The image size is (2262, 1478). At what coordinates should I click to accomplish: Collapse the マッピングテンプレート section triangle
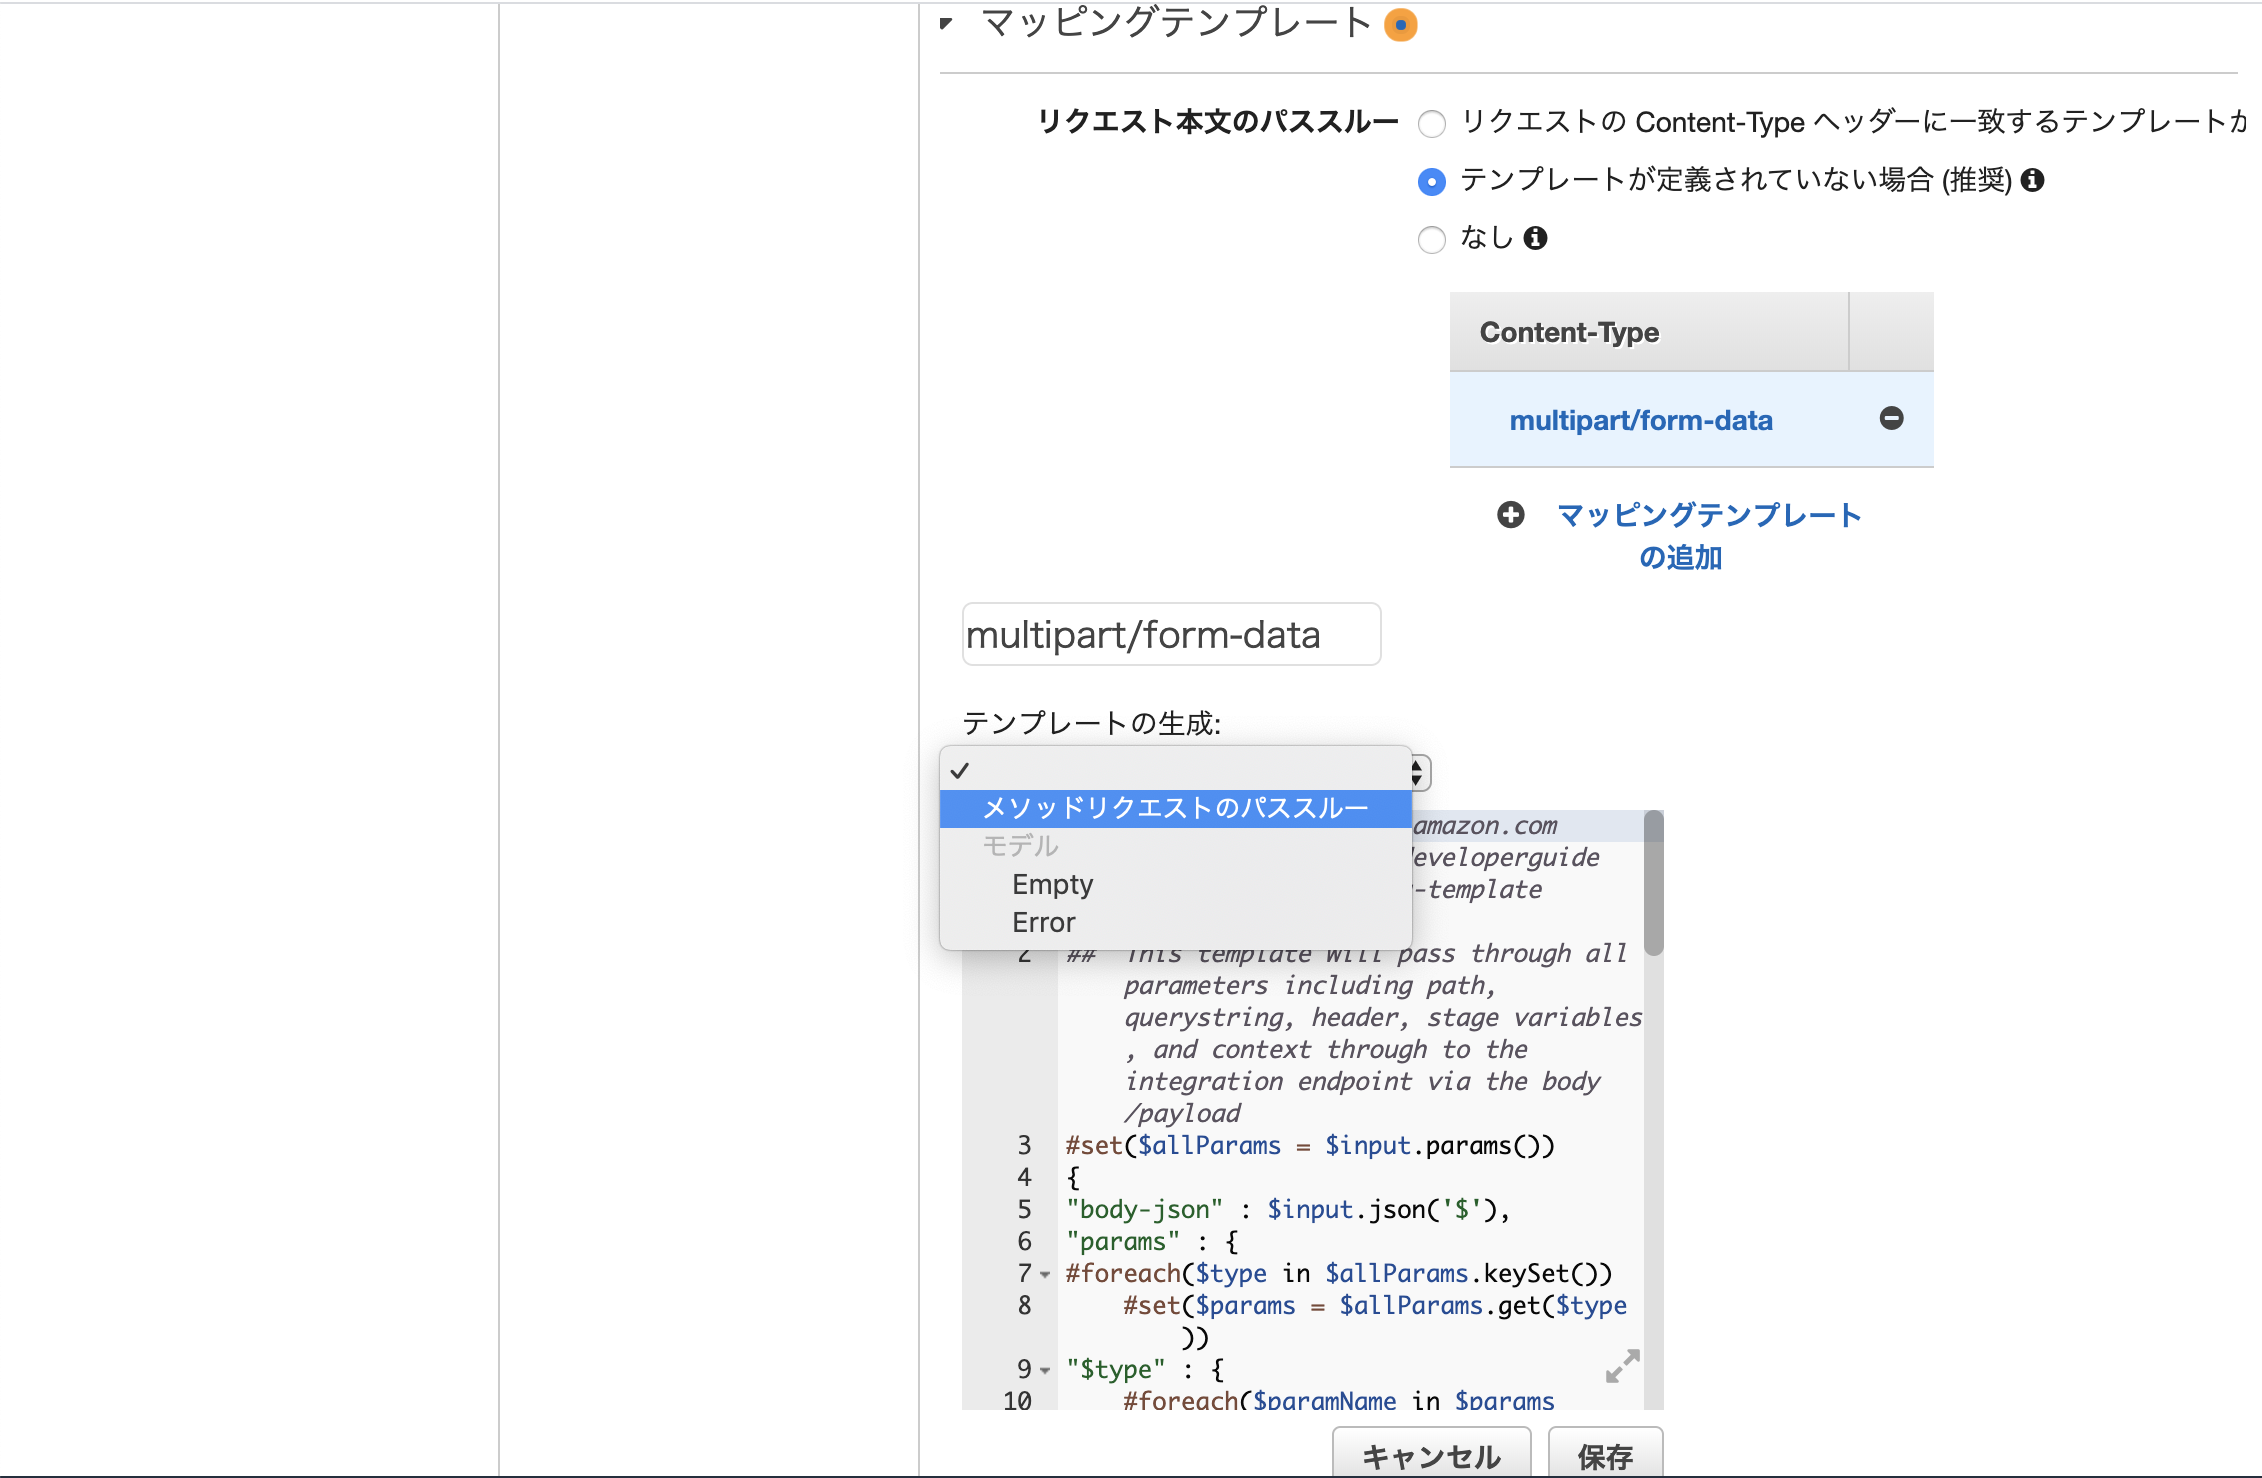click(x=946, y=23)
